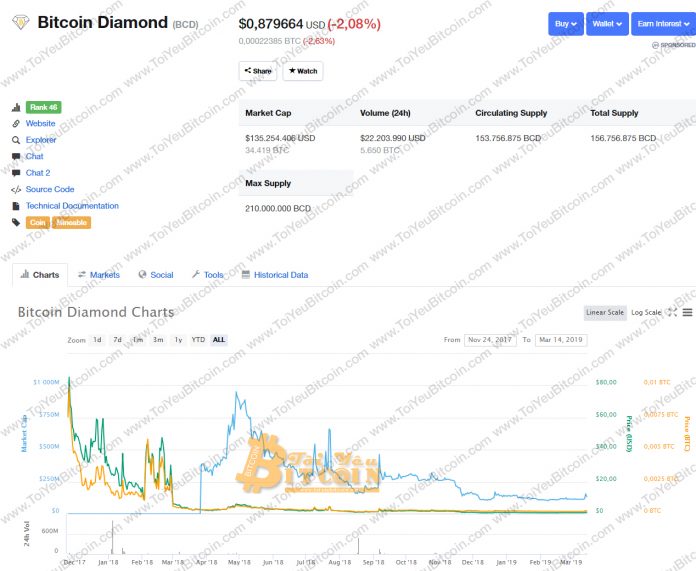The height and width of the screenshot is (571, 696).
Task: Click the Watch star button
Action: tap(303, 71)
